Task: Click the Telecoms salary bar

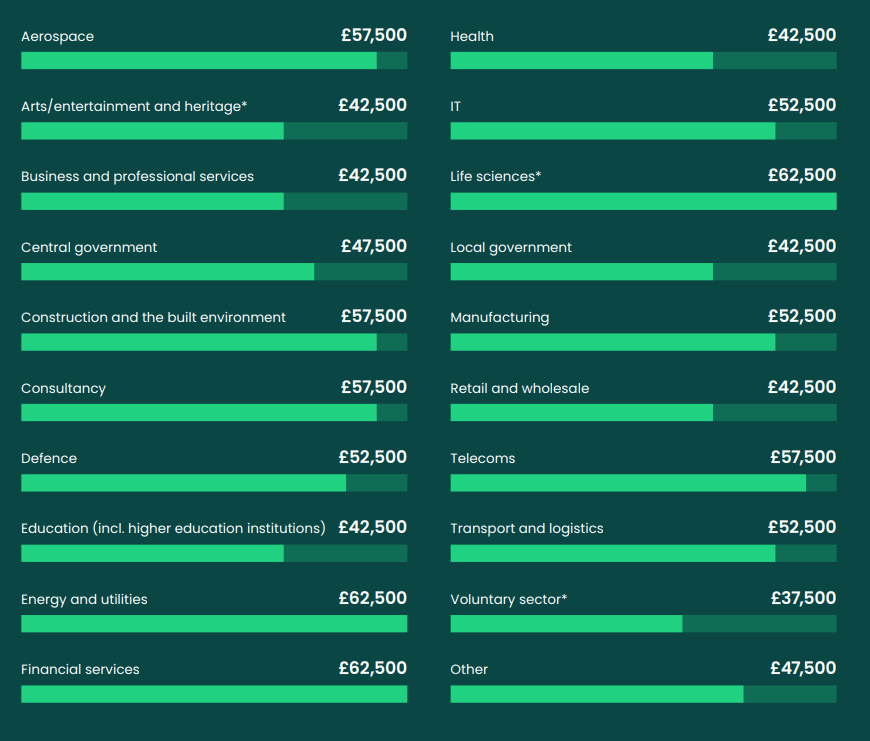Action: point(643,483)
